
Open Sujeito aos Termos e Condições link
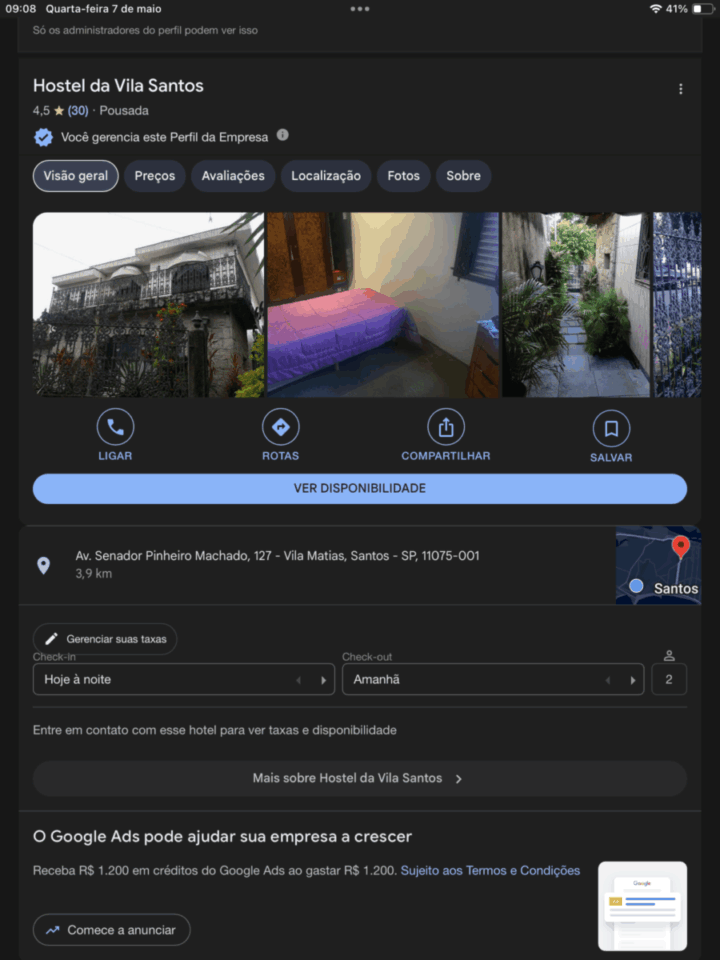click(490, 871)
